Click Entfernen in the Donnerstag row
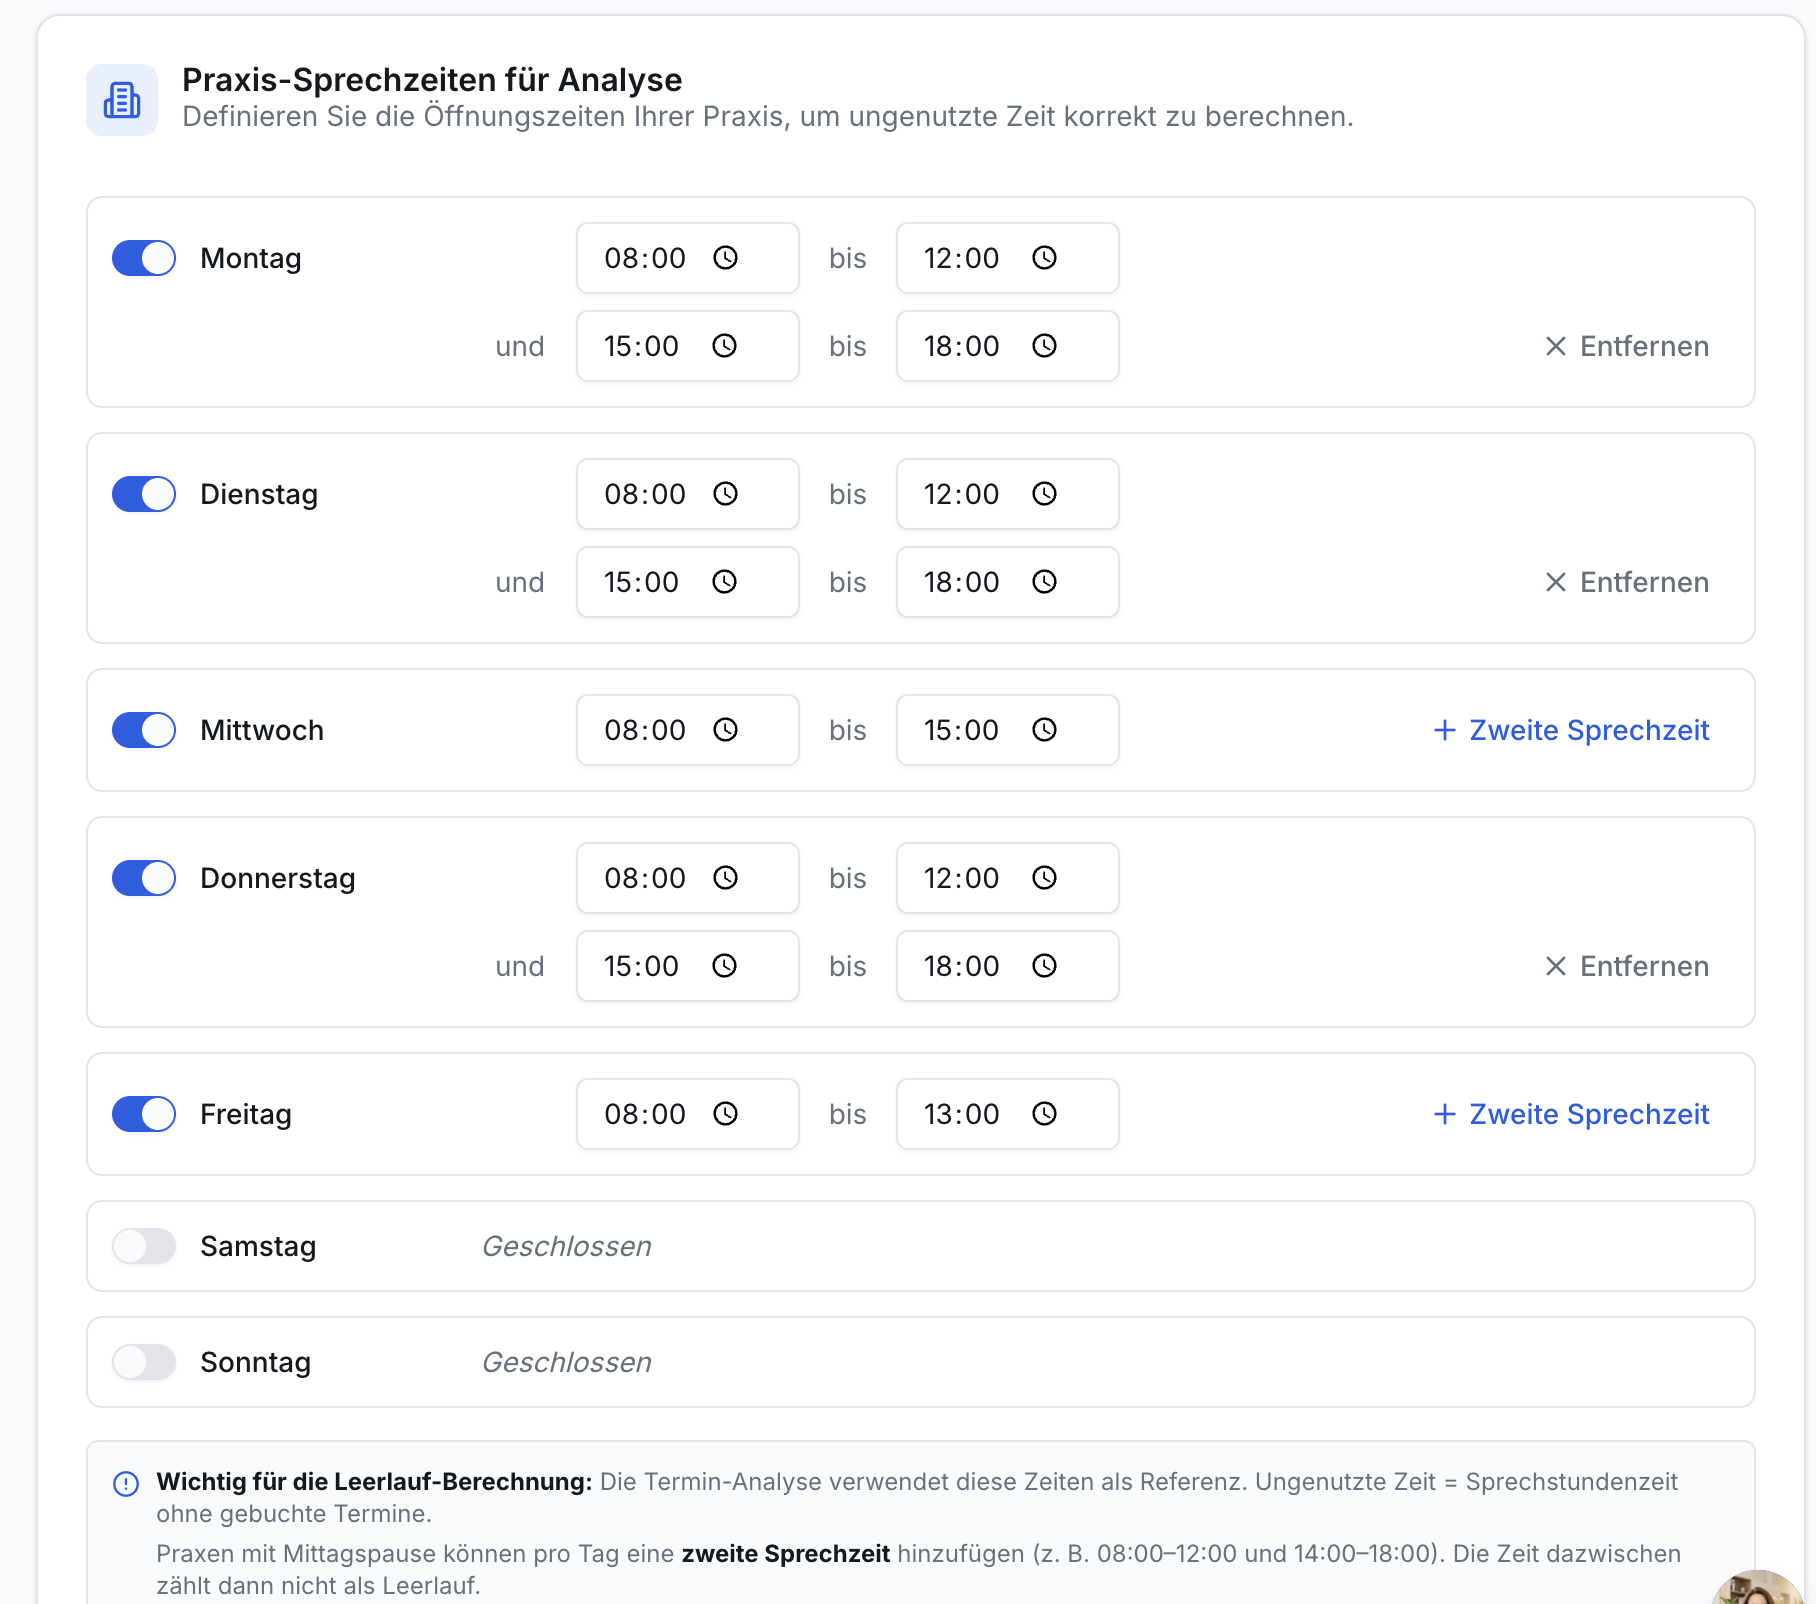1816x1604 pixels. pyautogui.click(x=1627, y=966)
